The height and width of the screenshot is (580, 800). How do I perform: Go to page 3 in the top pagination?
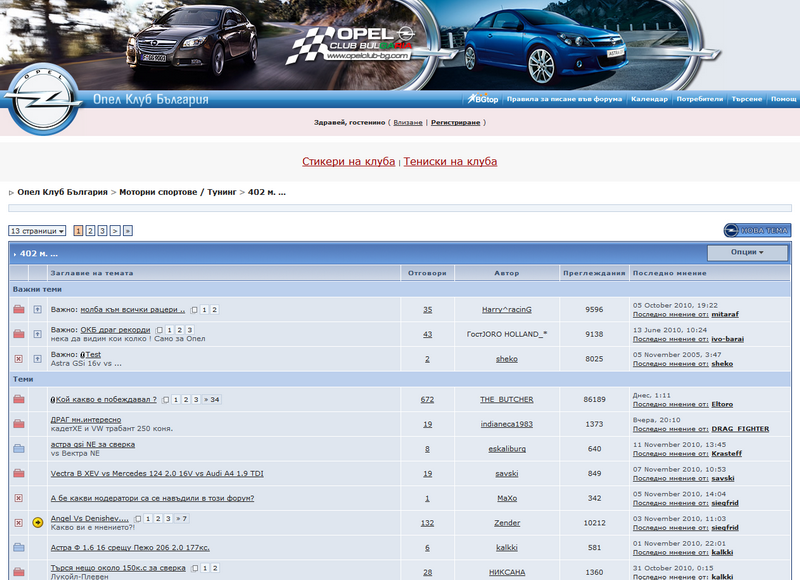pyautogui.click(x=103, y=231)
